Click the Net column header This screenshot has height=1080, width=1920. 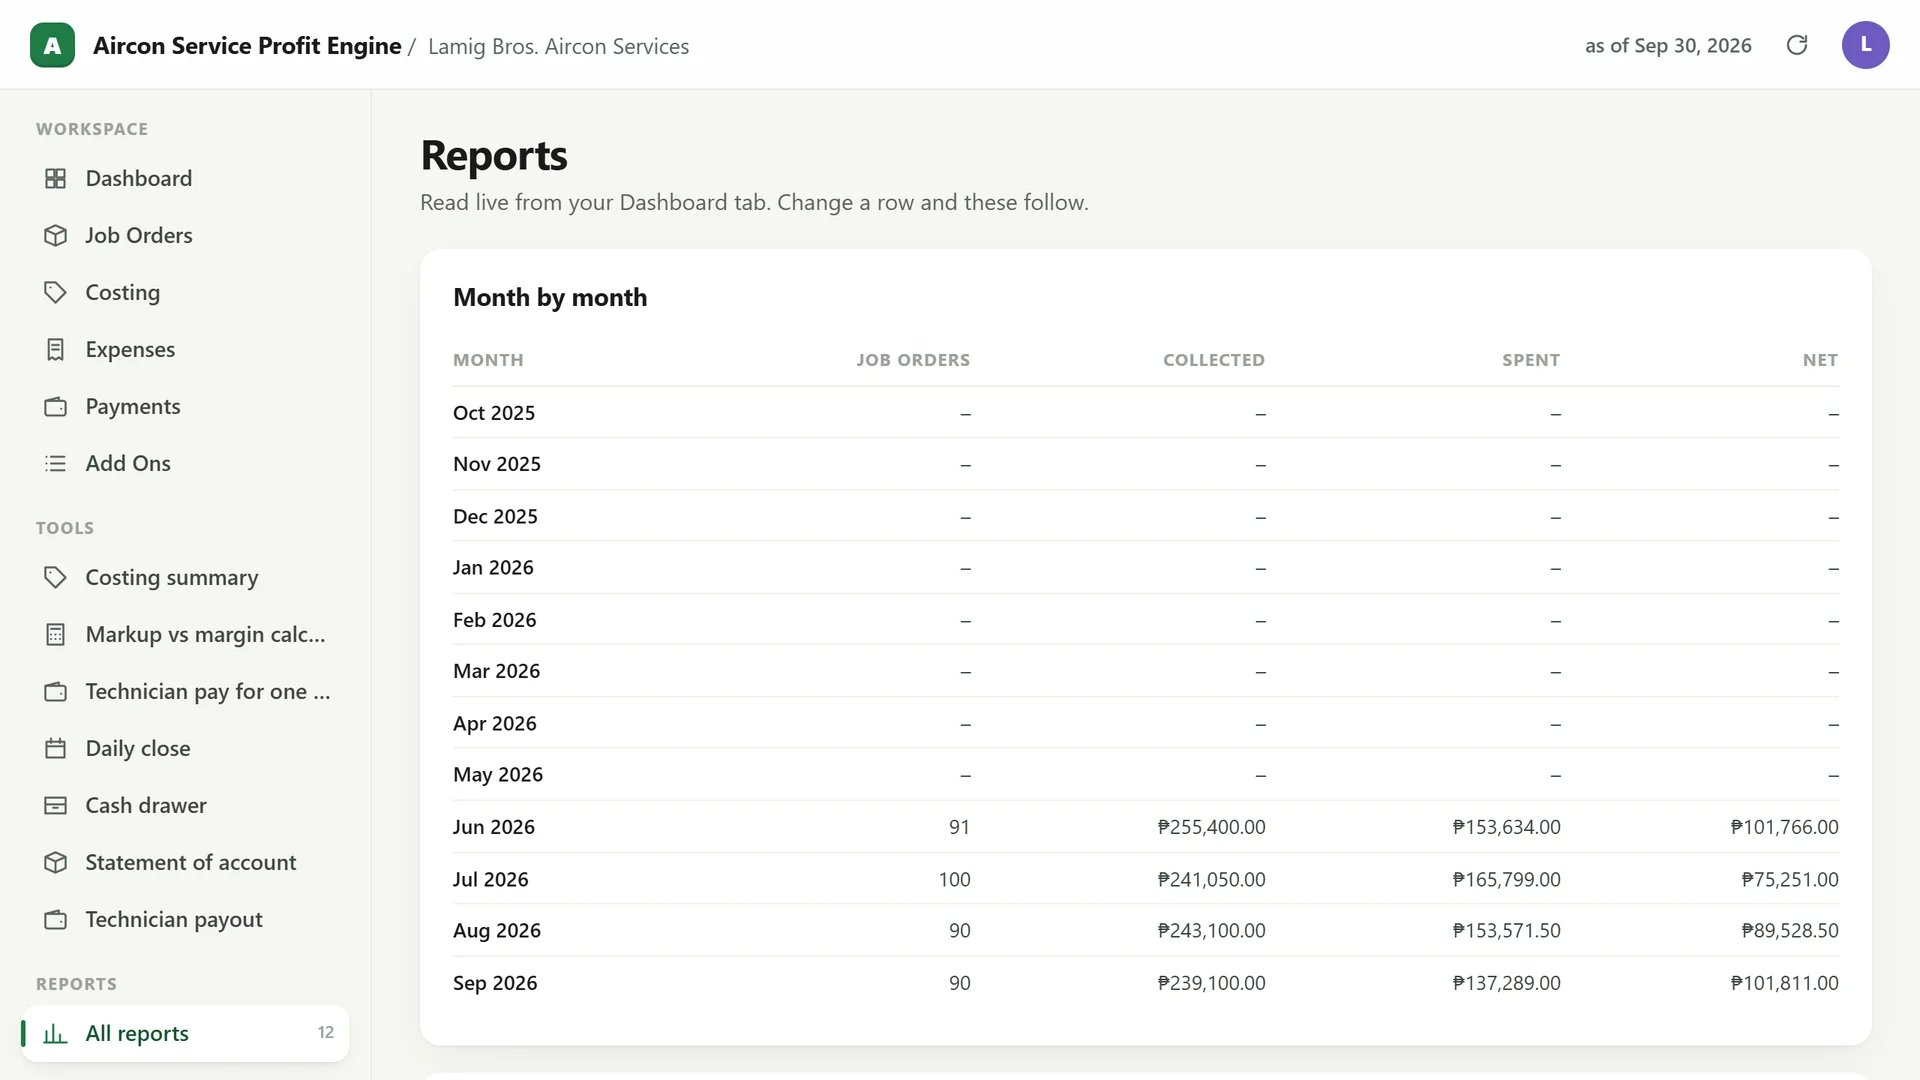tap(1820, 360)
